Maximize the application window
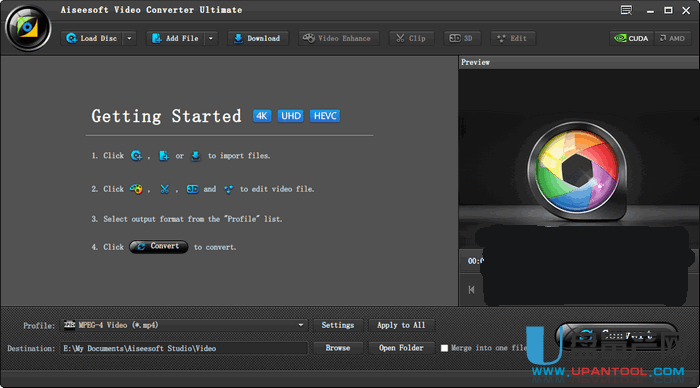The width and height of the screenshot is (700, 388). point(668,10)
